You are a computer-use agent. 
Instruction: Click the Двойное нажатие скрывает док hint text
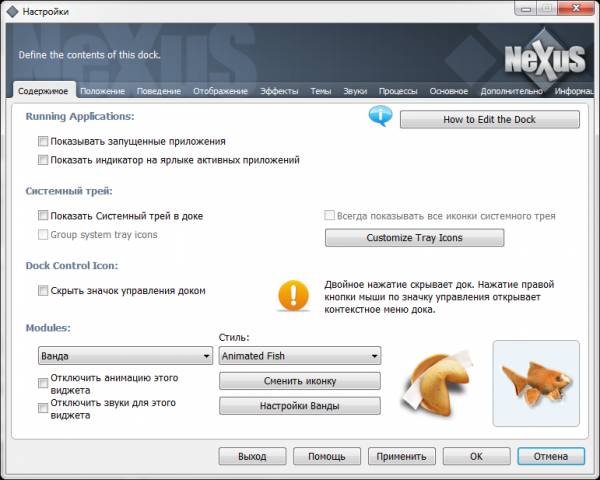[439, 297]
